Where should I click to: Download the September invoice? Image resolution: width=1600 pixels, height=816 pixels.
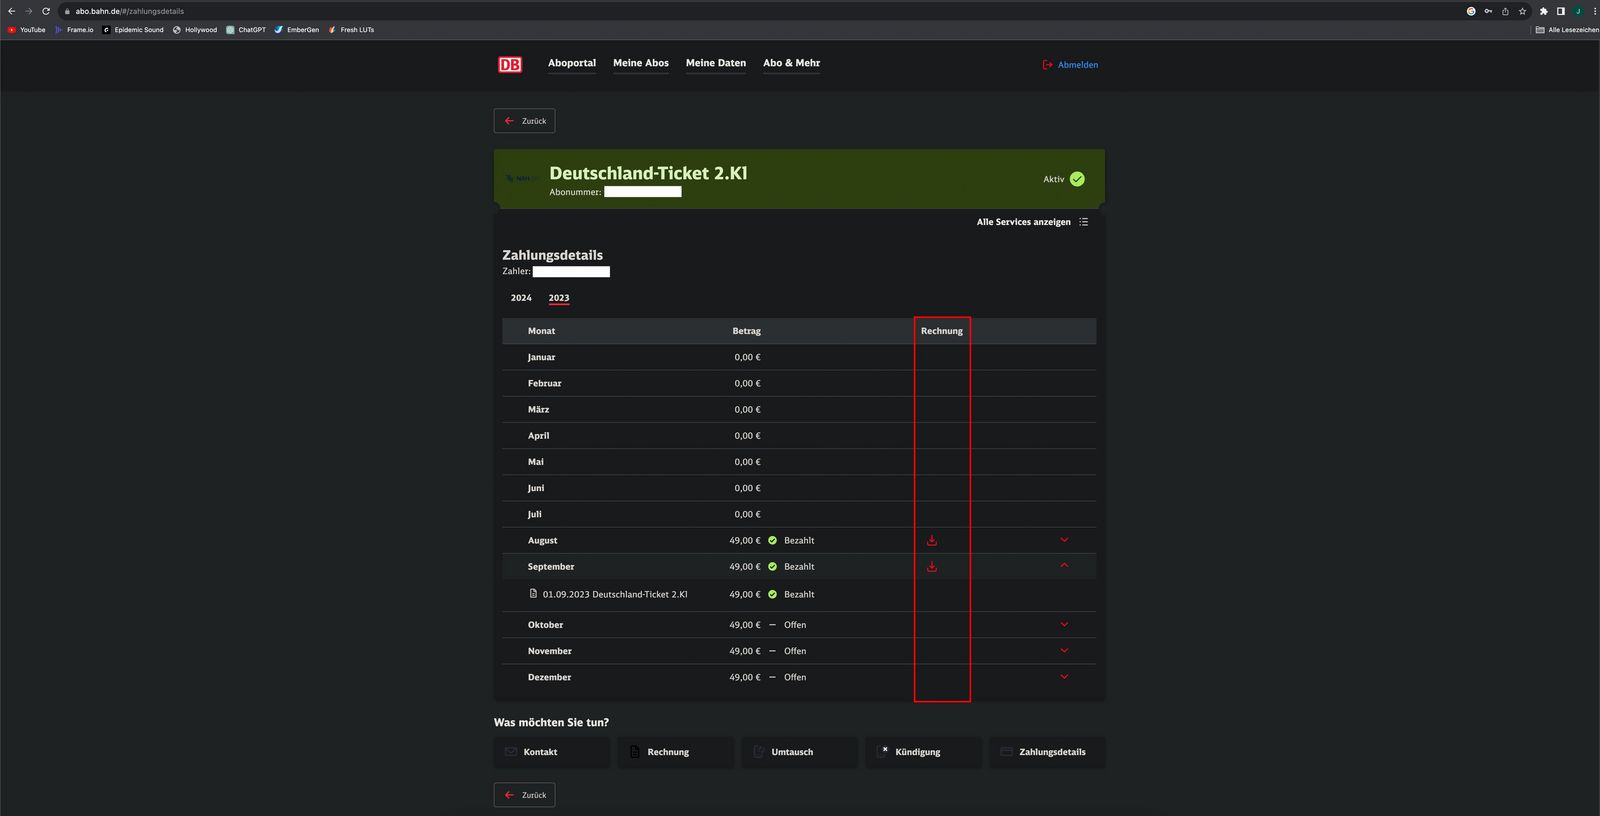(x=932, y=567)
